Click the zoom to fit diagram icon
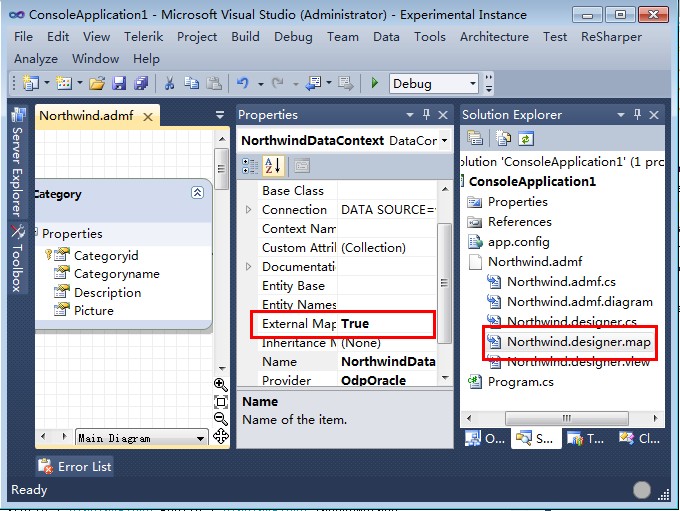The height and width of the screenshot is (511, 680). coord(221,402)
